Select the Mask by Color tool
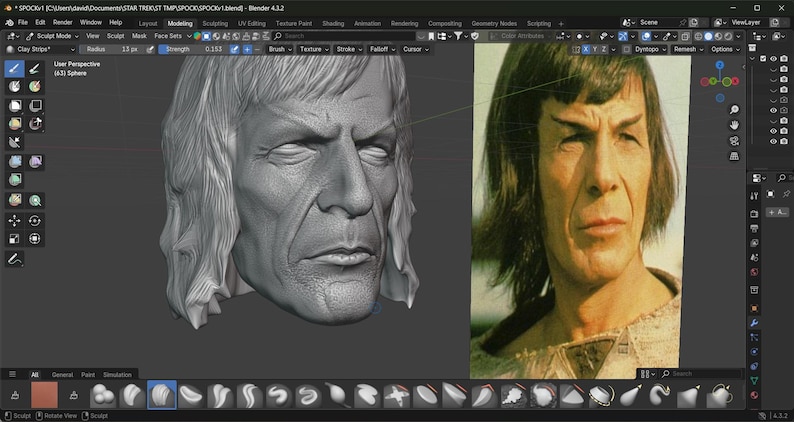Image resolution: width=794 pixels, height=422 pixels. [x=34, y=201]
